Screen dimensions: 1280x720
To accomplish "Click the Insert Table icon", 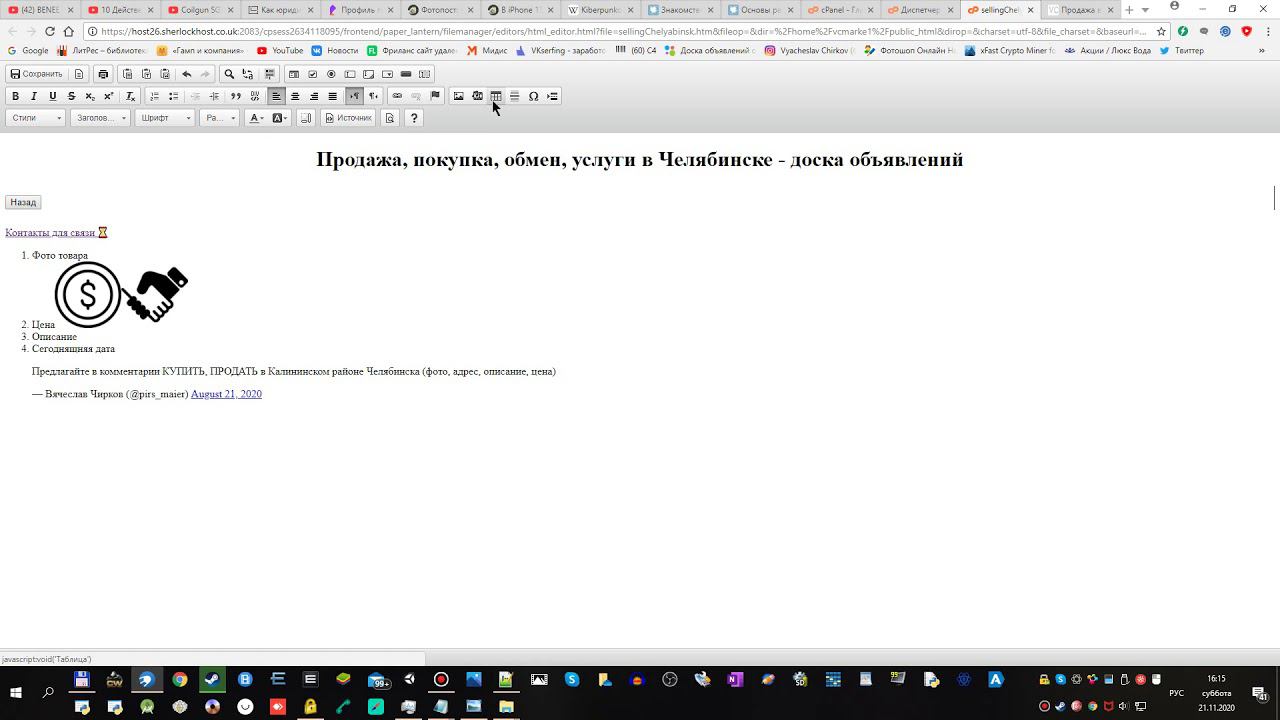I will pos(496,96).
